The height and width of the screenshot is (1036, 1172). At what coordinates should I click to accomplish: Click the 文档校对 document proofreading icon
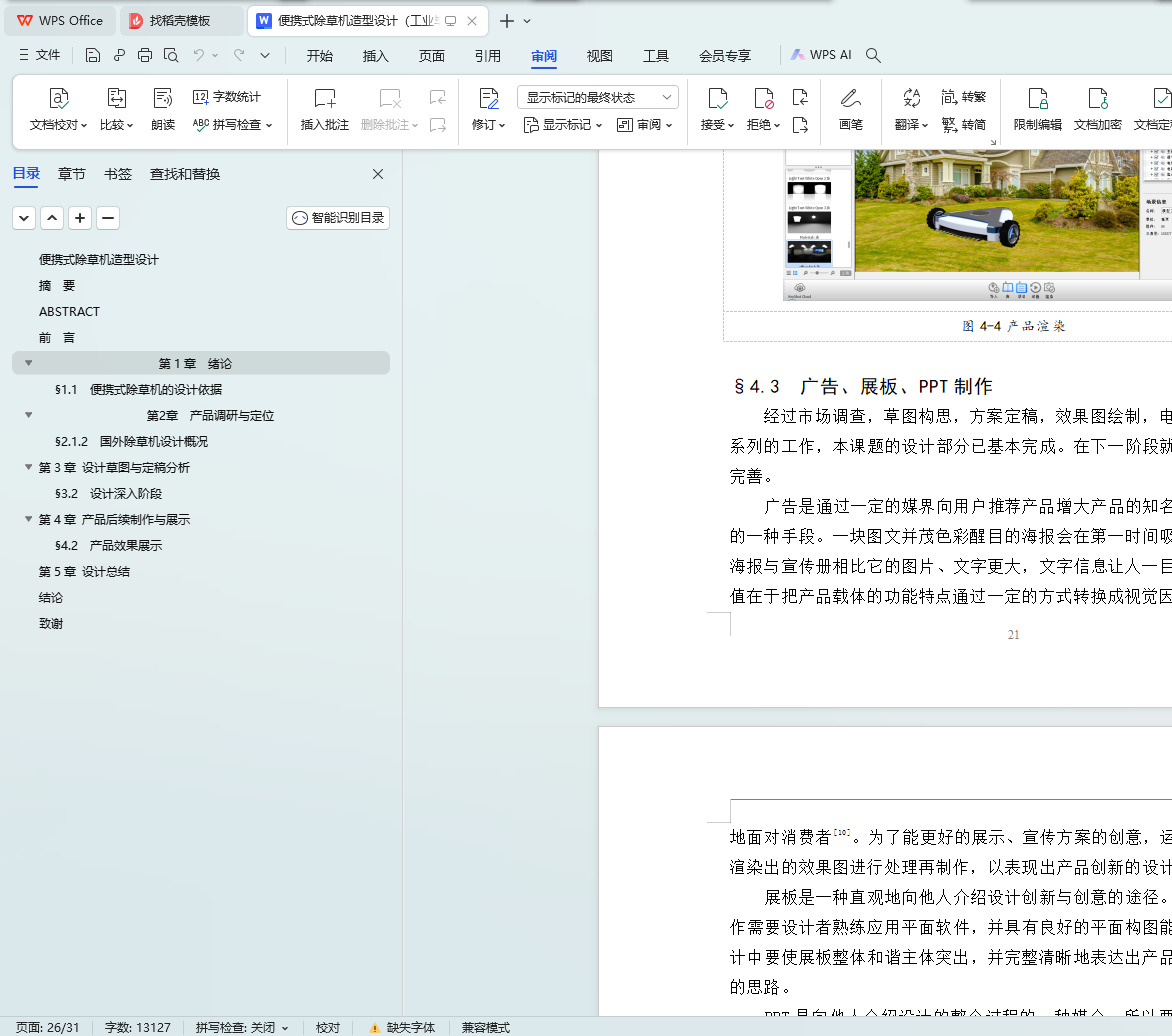tap(59, 98)
